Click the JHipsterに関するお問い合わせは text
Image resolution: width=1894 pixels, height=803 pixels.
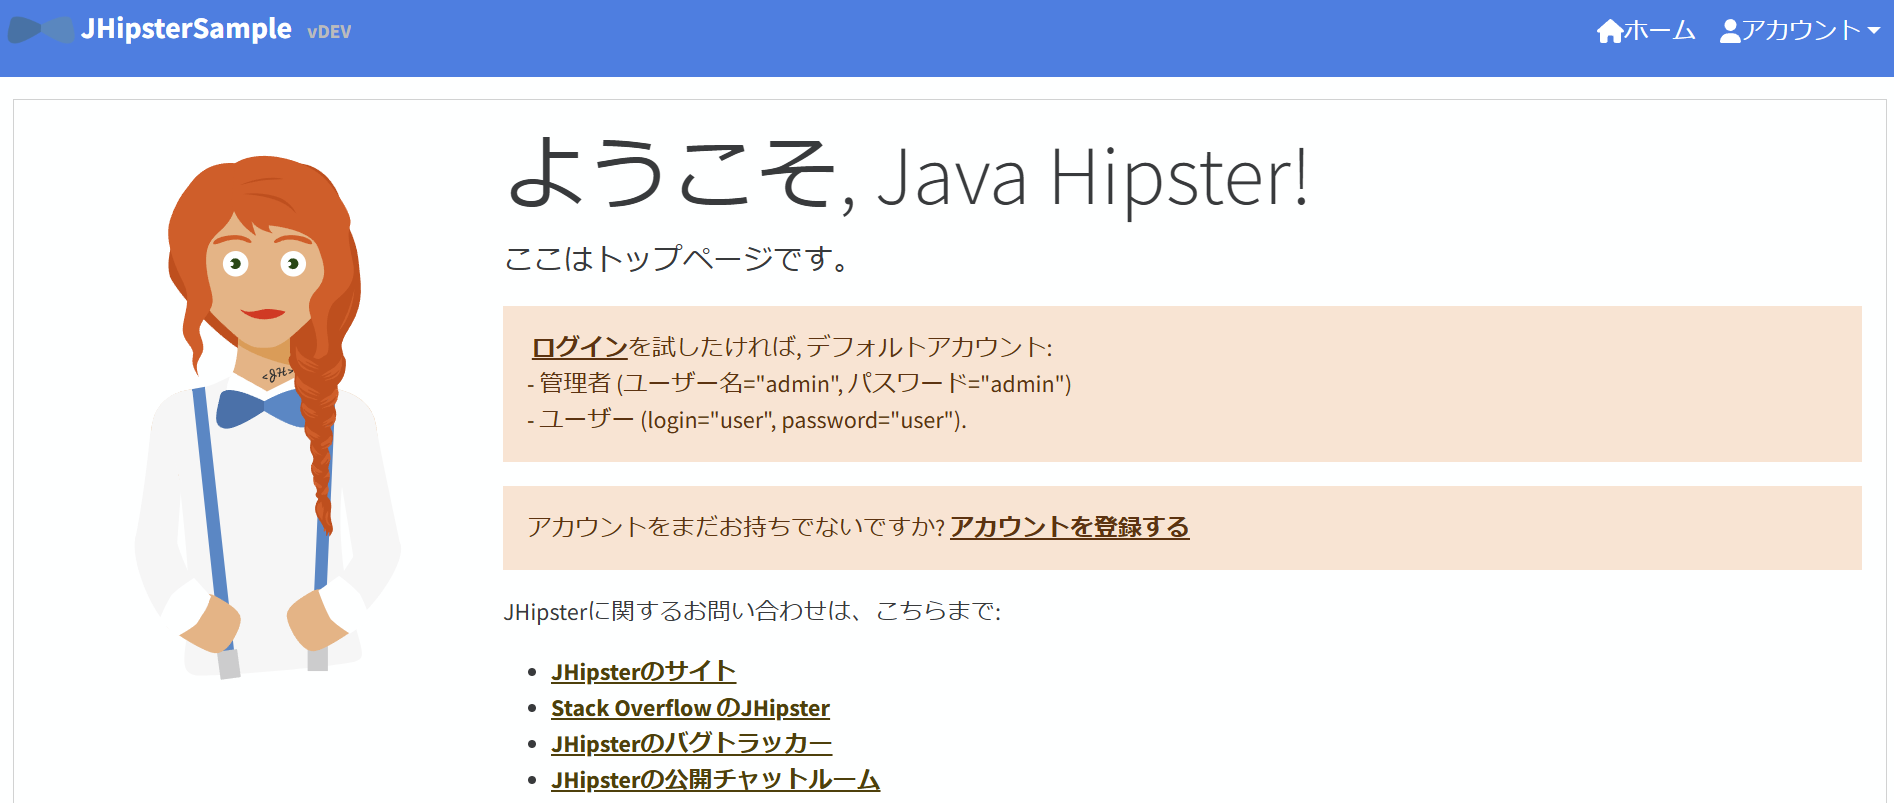click(x=752, y=611)
